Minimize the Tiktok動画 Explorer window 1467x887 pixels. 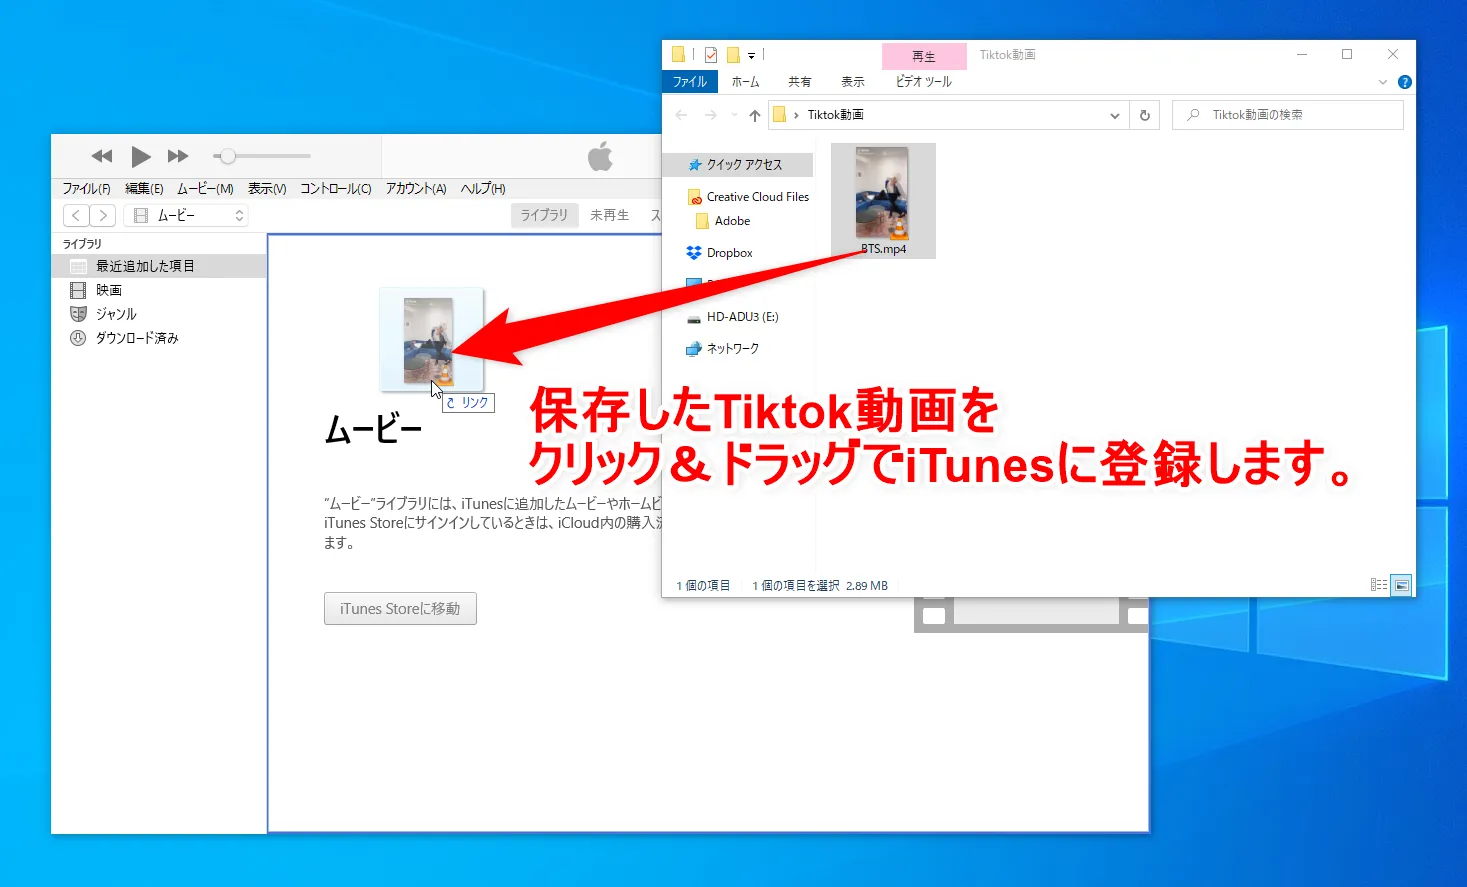[x=1302, y=55]
